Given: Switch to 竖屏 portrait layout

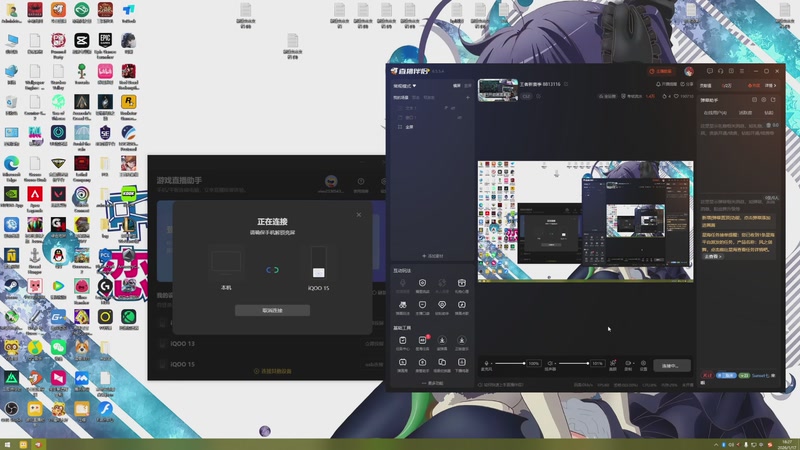Looking at the screenshot, I should (468, 86).
